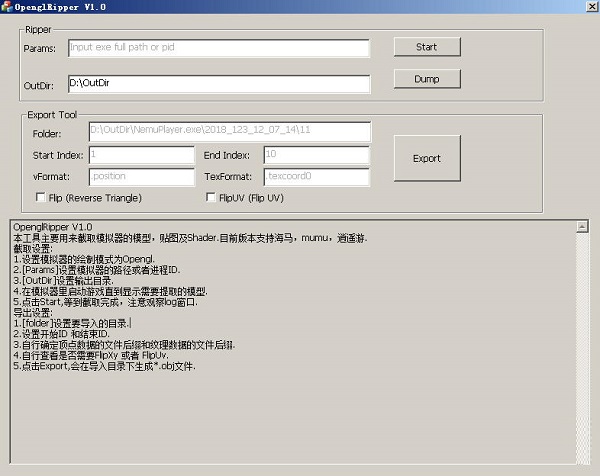Click the log line starting with '3.[OutDir]'
Image resolution: width=600 pixels, height=476 pixels.
[x=64, y=280]
